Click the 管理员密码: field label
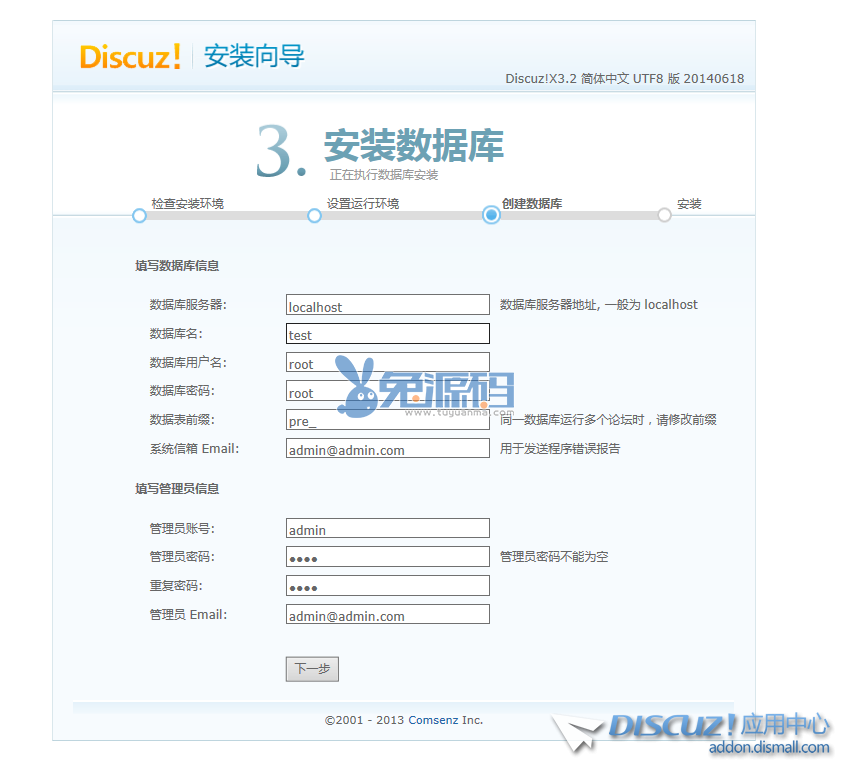The height and width of the screenshot is (773, 848). [x=182, y=557]
